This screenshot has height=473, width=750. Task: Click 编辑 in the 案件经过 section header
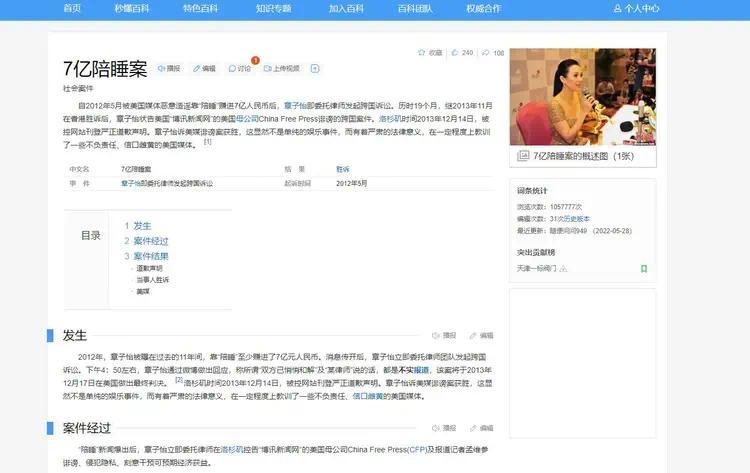[x=481, y=428]
